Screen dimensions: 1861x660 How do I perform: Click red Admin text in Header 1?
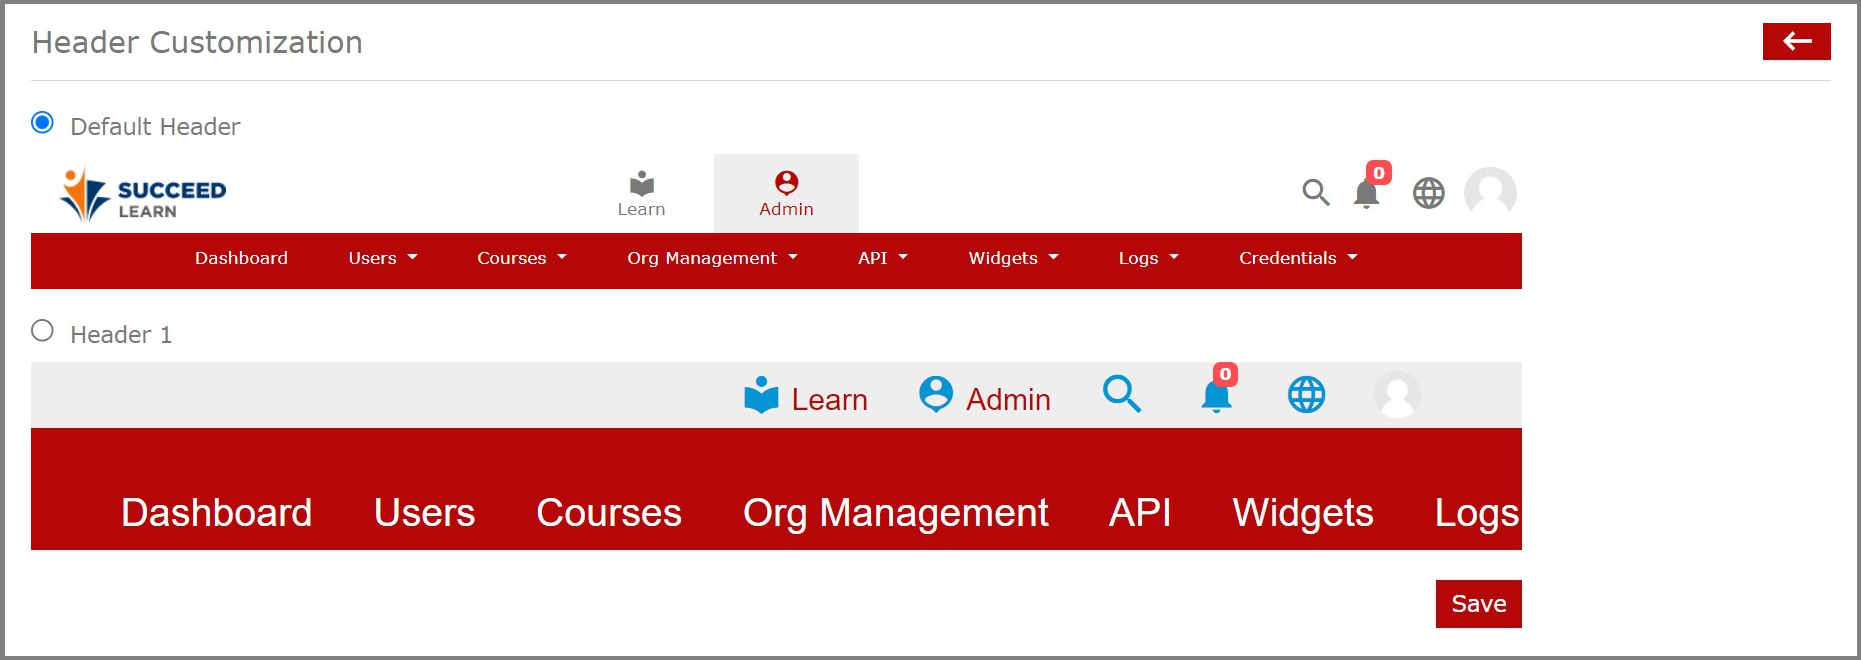pyautogui.click(x=1008, y=400)
